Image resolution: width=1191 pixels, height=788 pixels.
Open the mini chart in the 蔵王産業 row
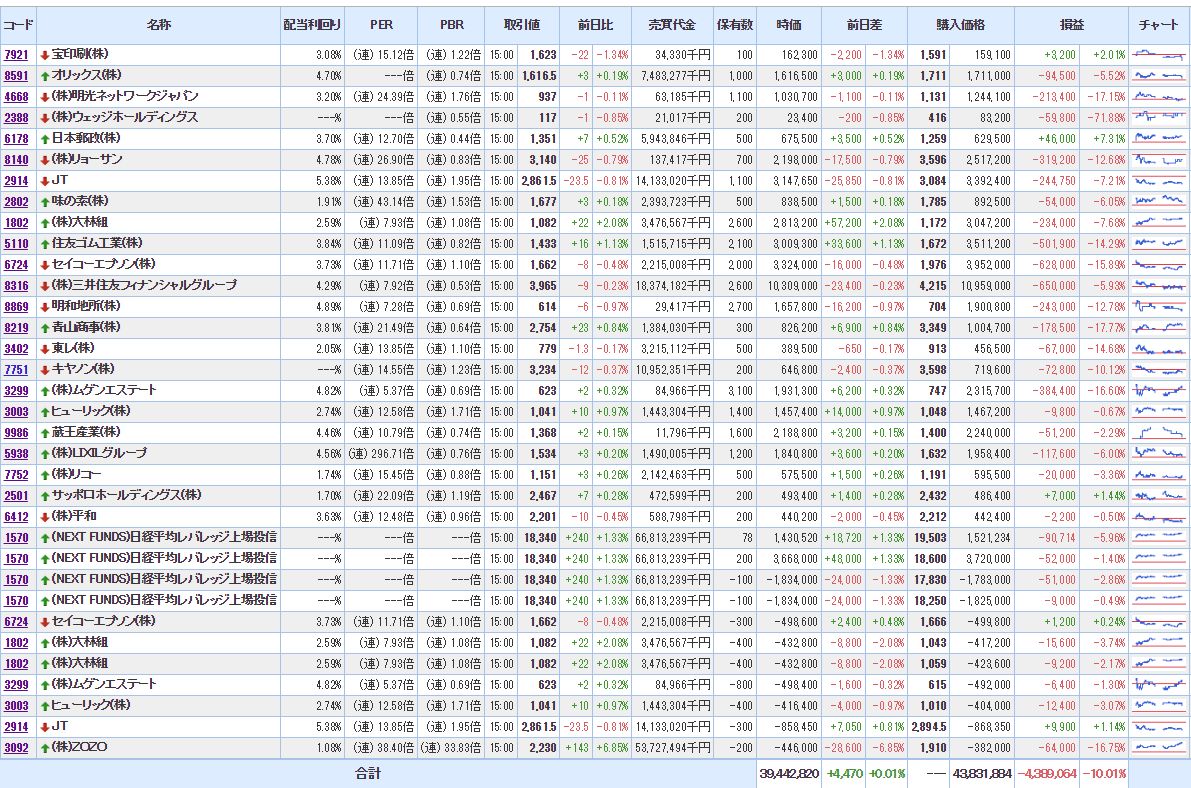coord(1158,432)
